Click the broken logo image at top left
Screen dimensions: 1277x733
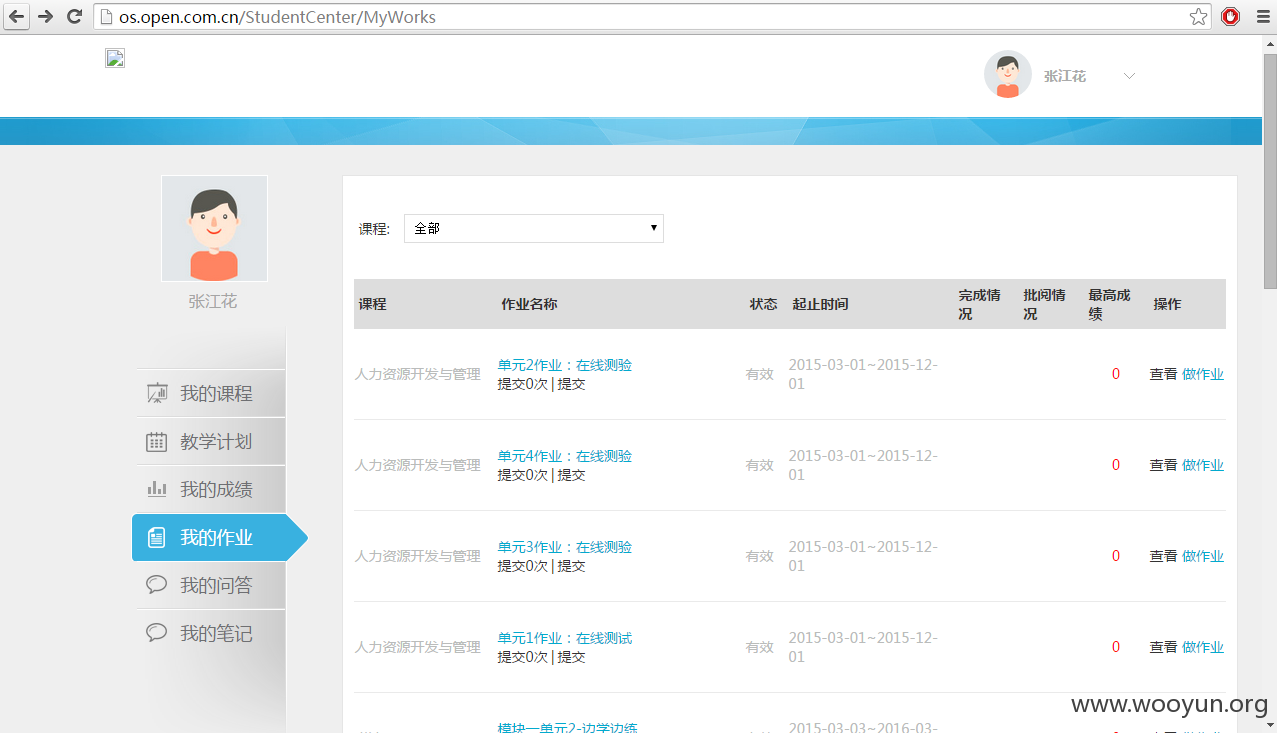click(115, 58)
